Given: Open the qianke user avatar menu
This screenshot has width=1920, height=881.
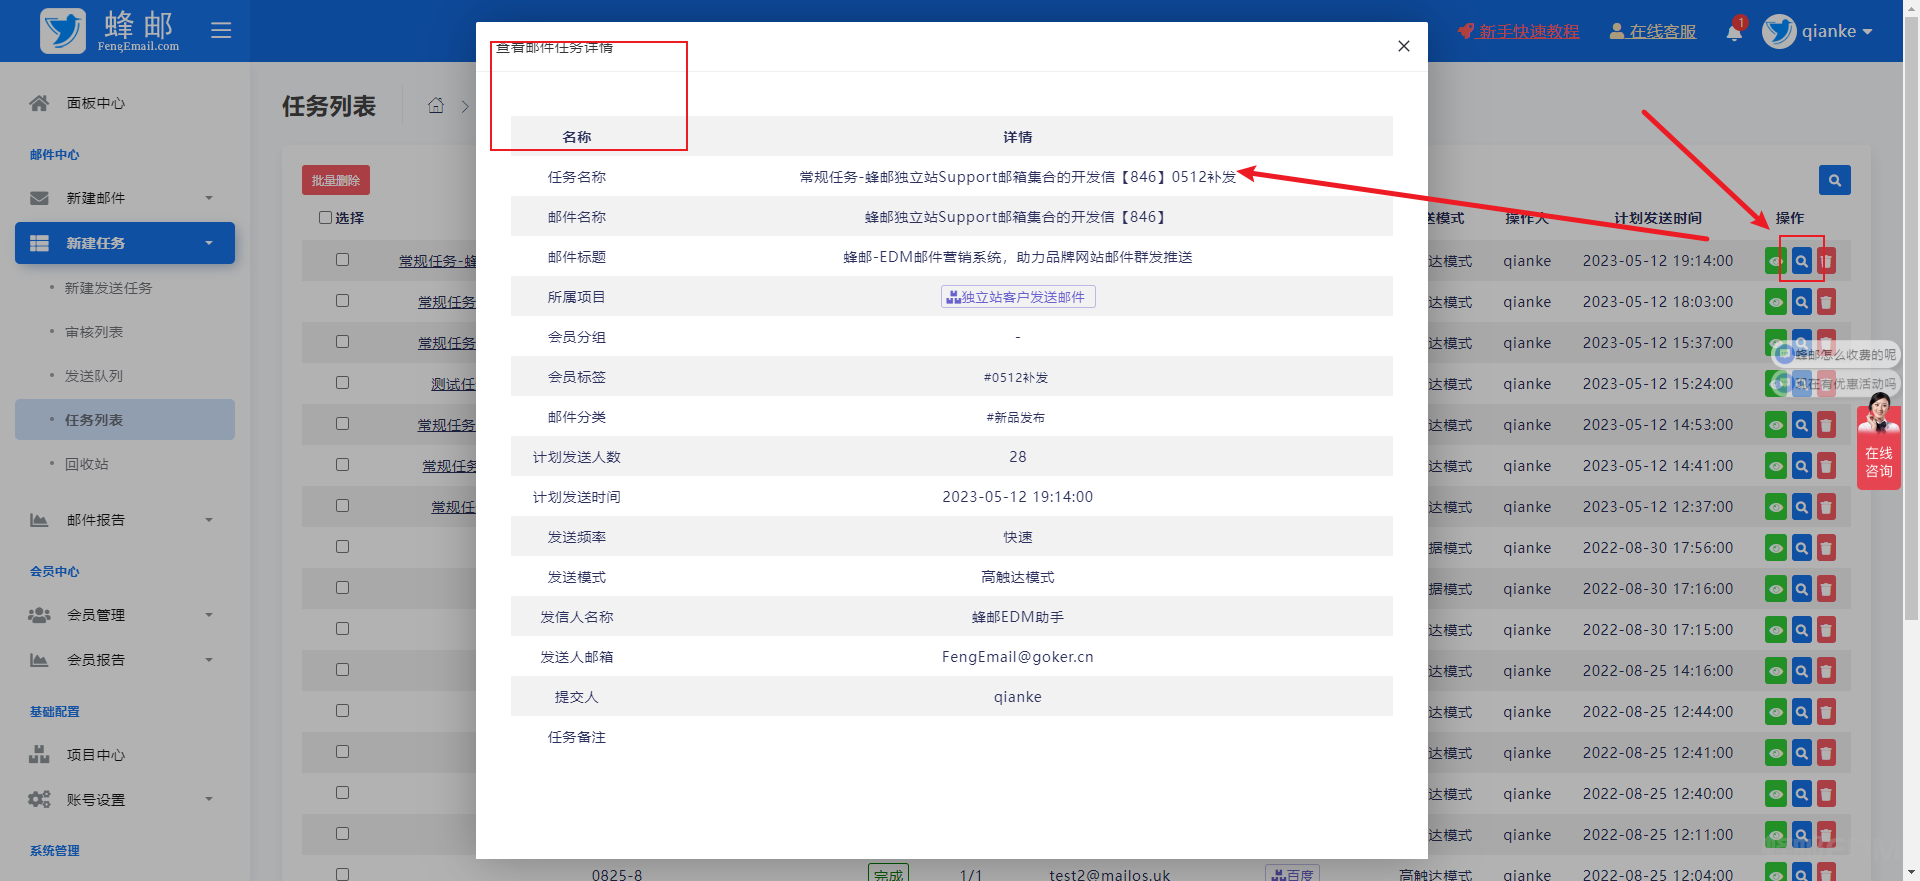Looking at the screenshot, I should [1817, 31].
